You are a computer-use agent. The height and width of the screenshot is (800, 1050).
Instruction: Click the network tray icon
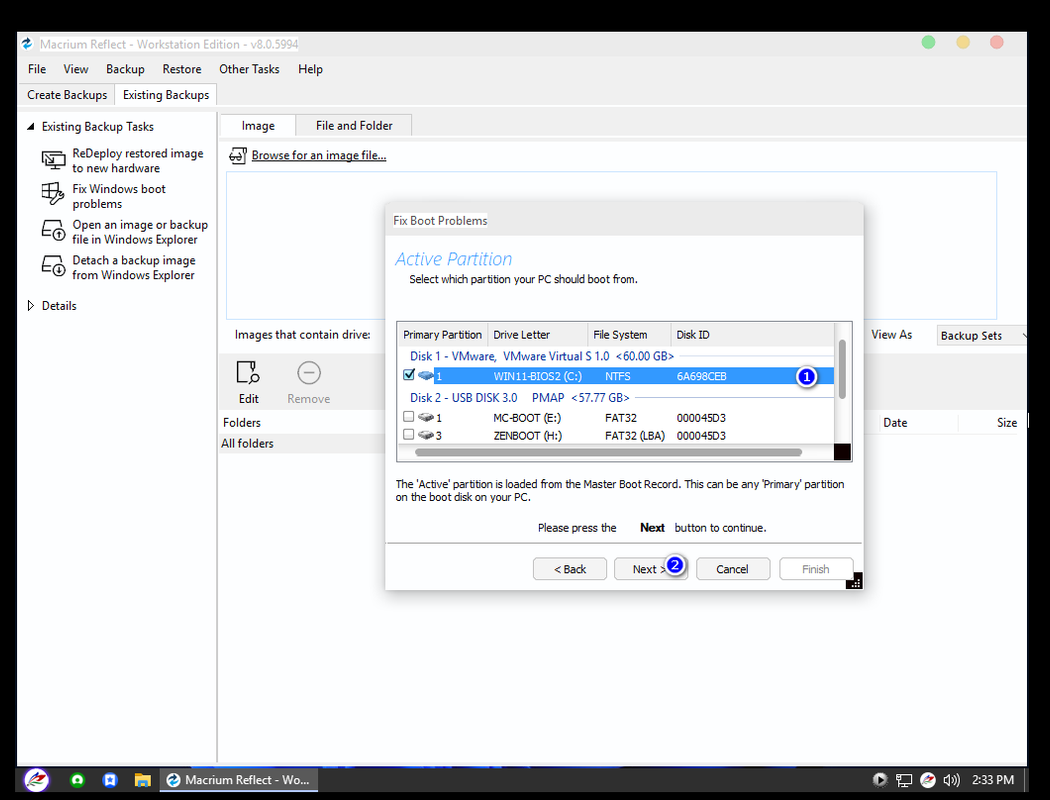tap(904, 780)
